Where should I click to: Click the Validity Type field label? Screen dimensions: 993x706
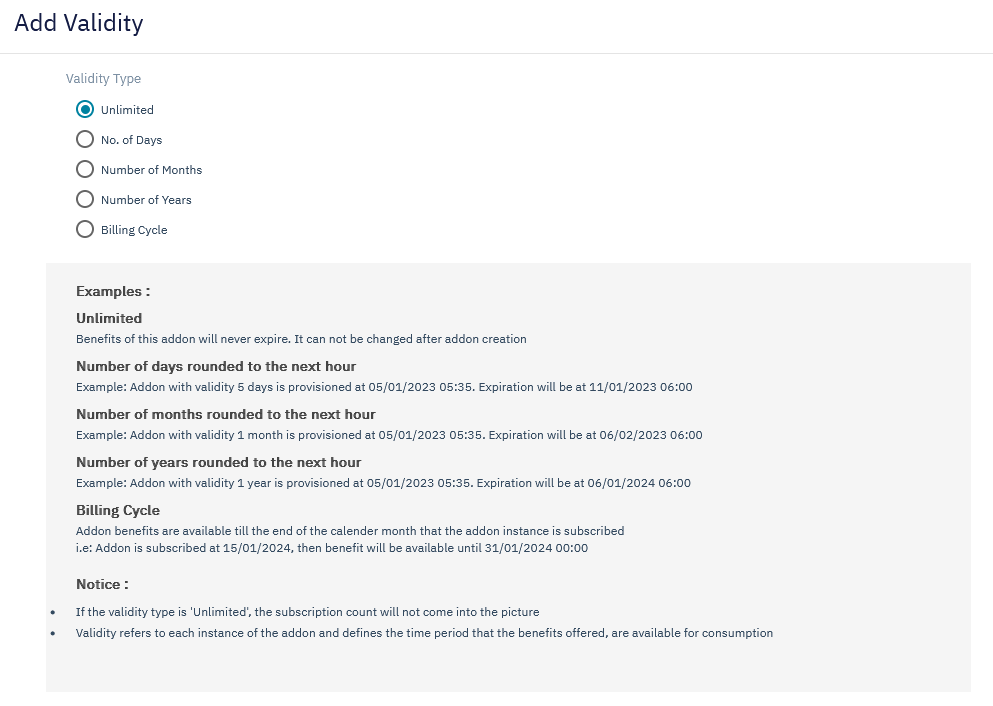click(x=103, y=79)
